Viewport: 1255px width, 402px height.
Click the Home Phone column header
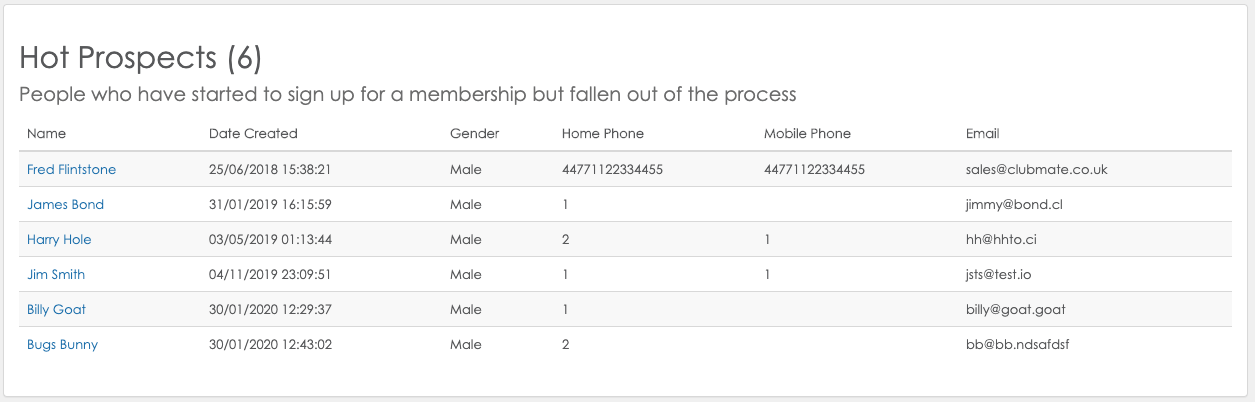click(603, 134)
